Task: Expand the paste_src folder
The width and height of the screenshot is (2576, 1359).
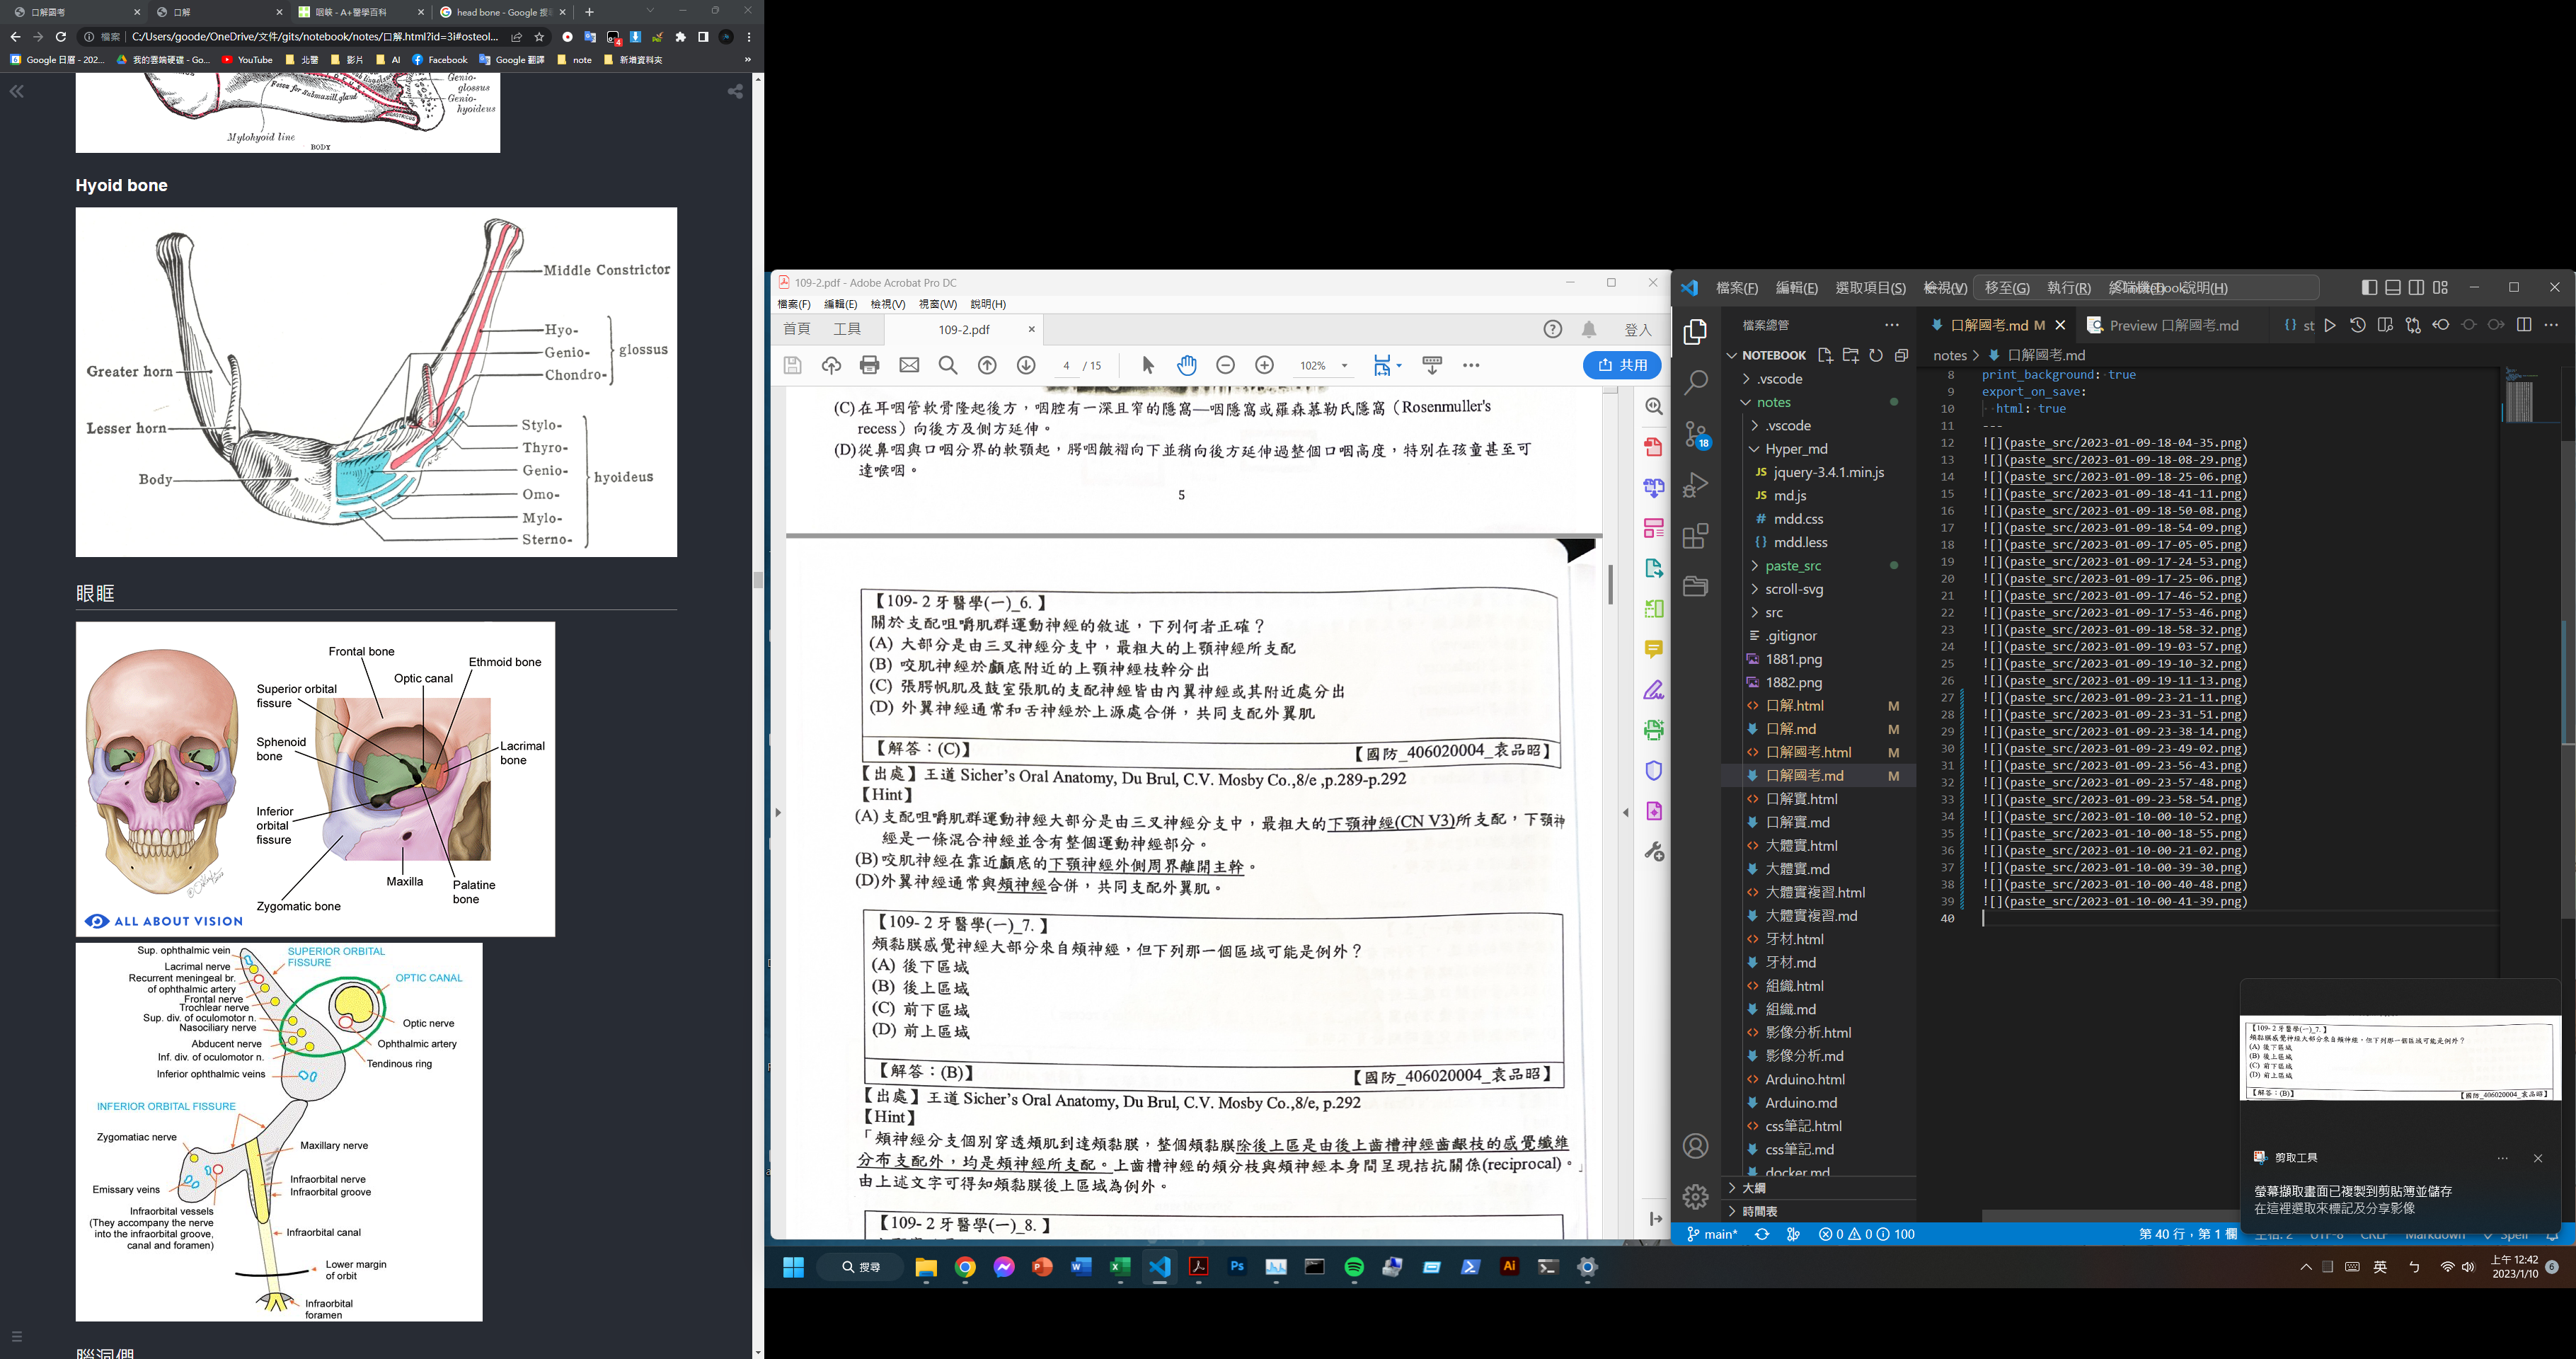Action: tap(1793, 566)
